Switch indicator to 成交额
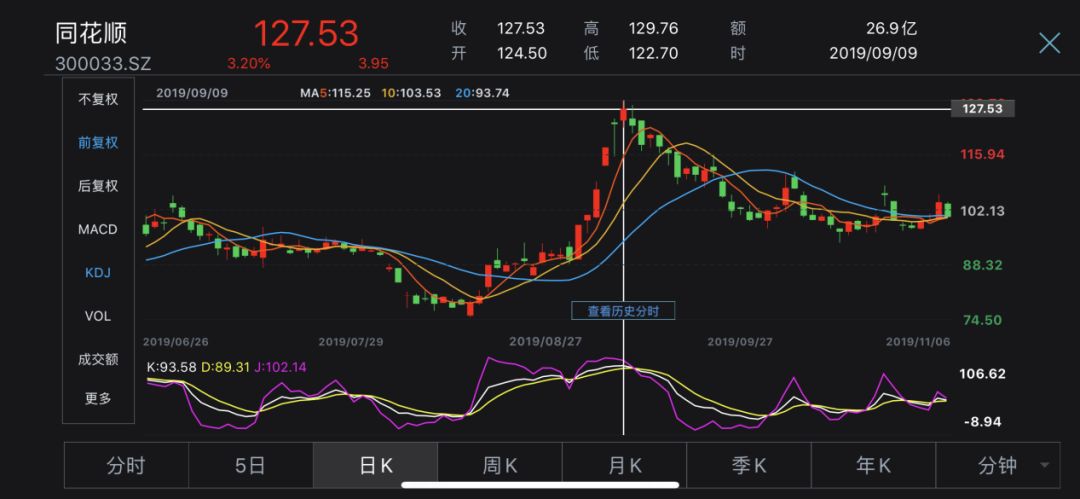 pyautogui.click(x=98, y=359)
